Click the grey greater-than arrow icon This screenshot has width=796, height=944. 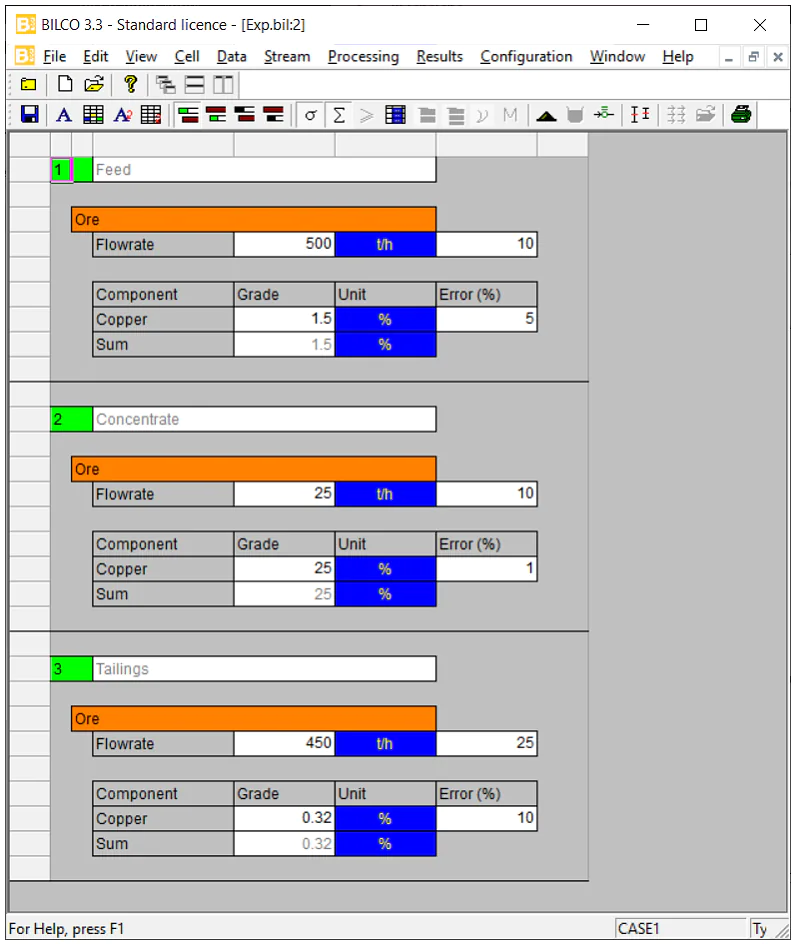367,114
